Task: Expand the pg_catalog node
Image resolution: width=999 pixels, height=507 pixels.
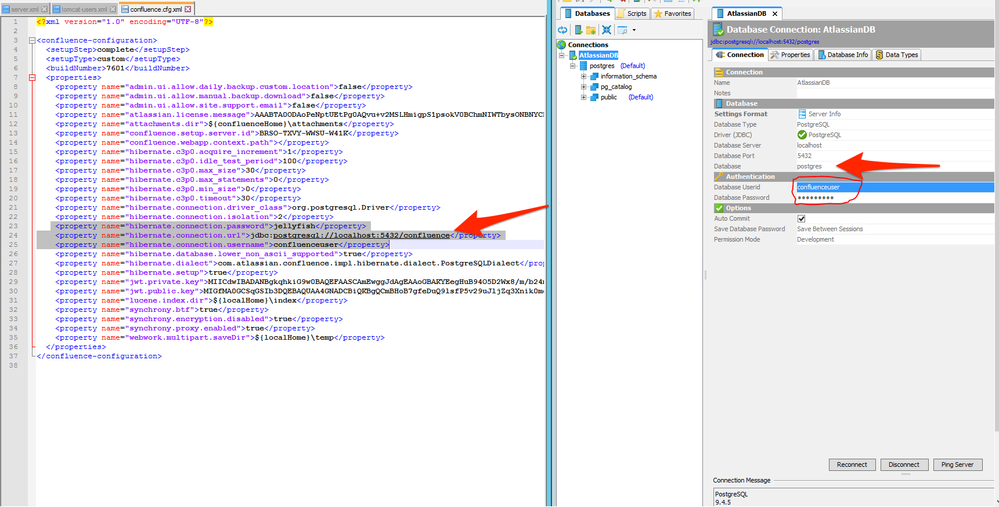Action: [x=584, y=87]
